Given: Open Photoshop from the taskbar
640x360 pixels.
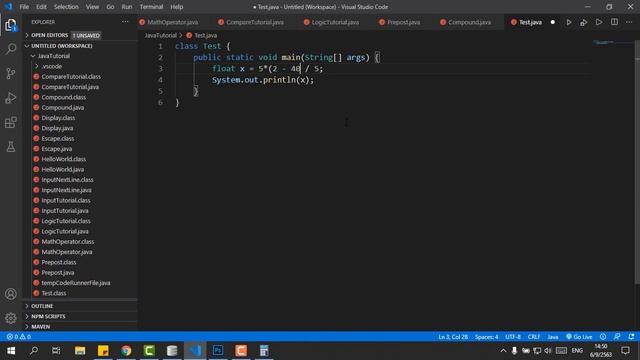Looking at the screenshot, I should click(218, 351).
